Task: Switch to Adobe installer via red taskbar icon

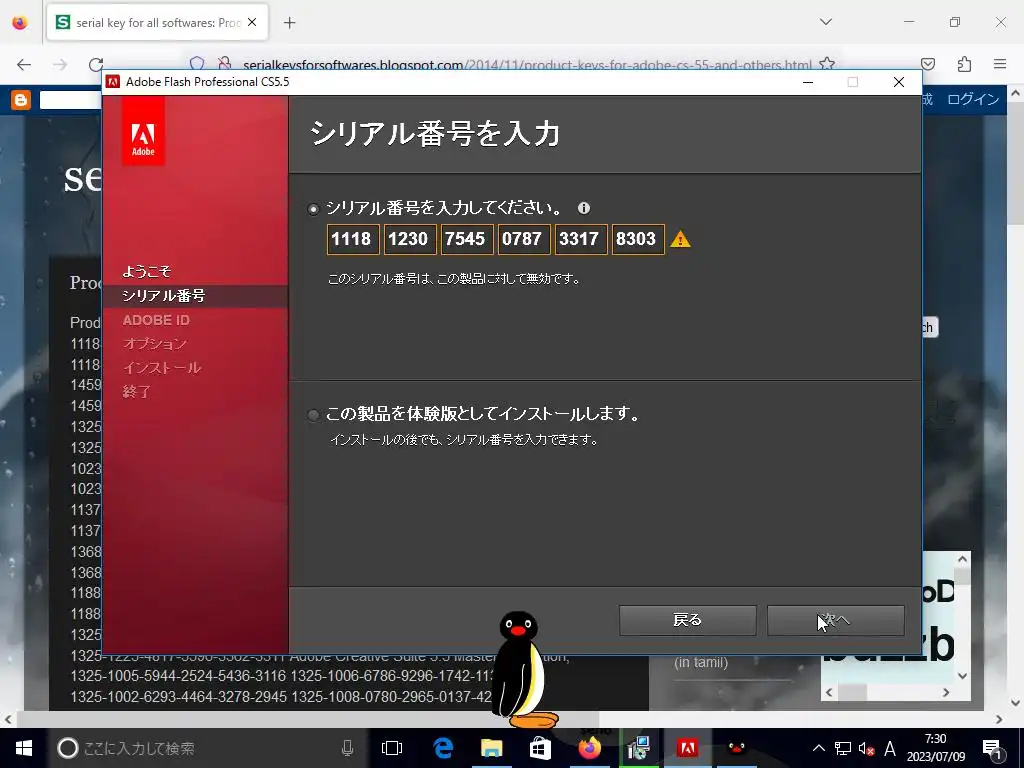Action: pyautogui.click(x=687, y=748)
